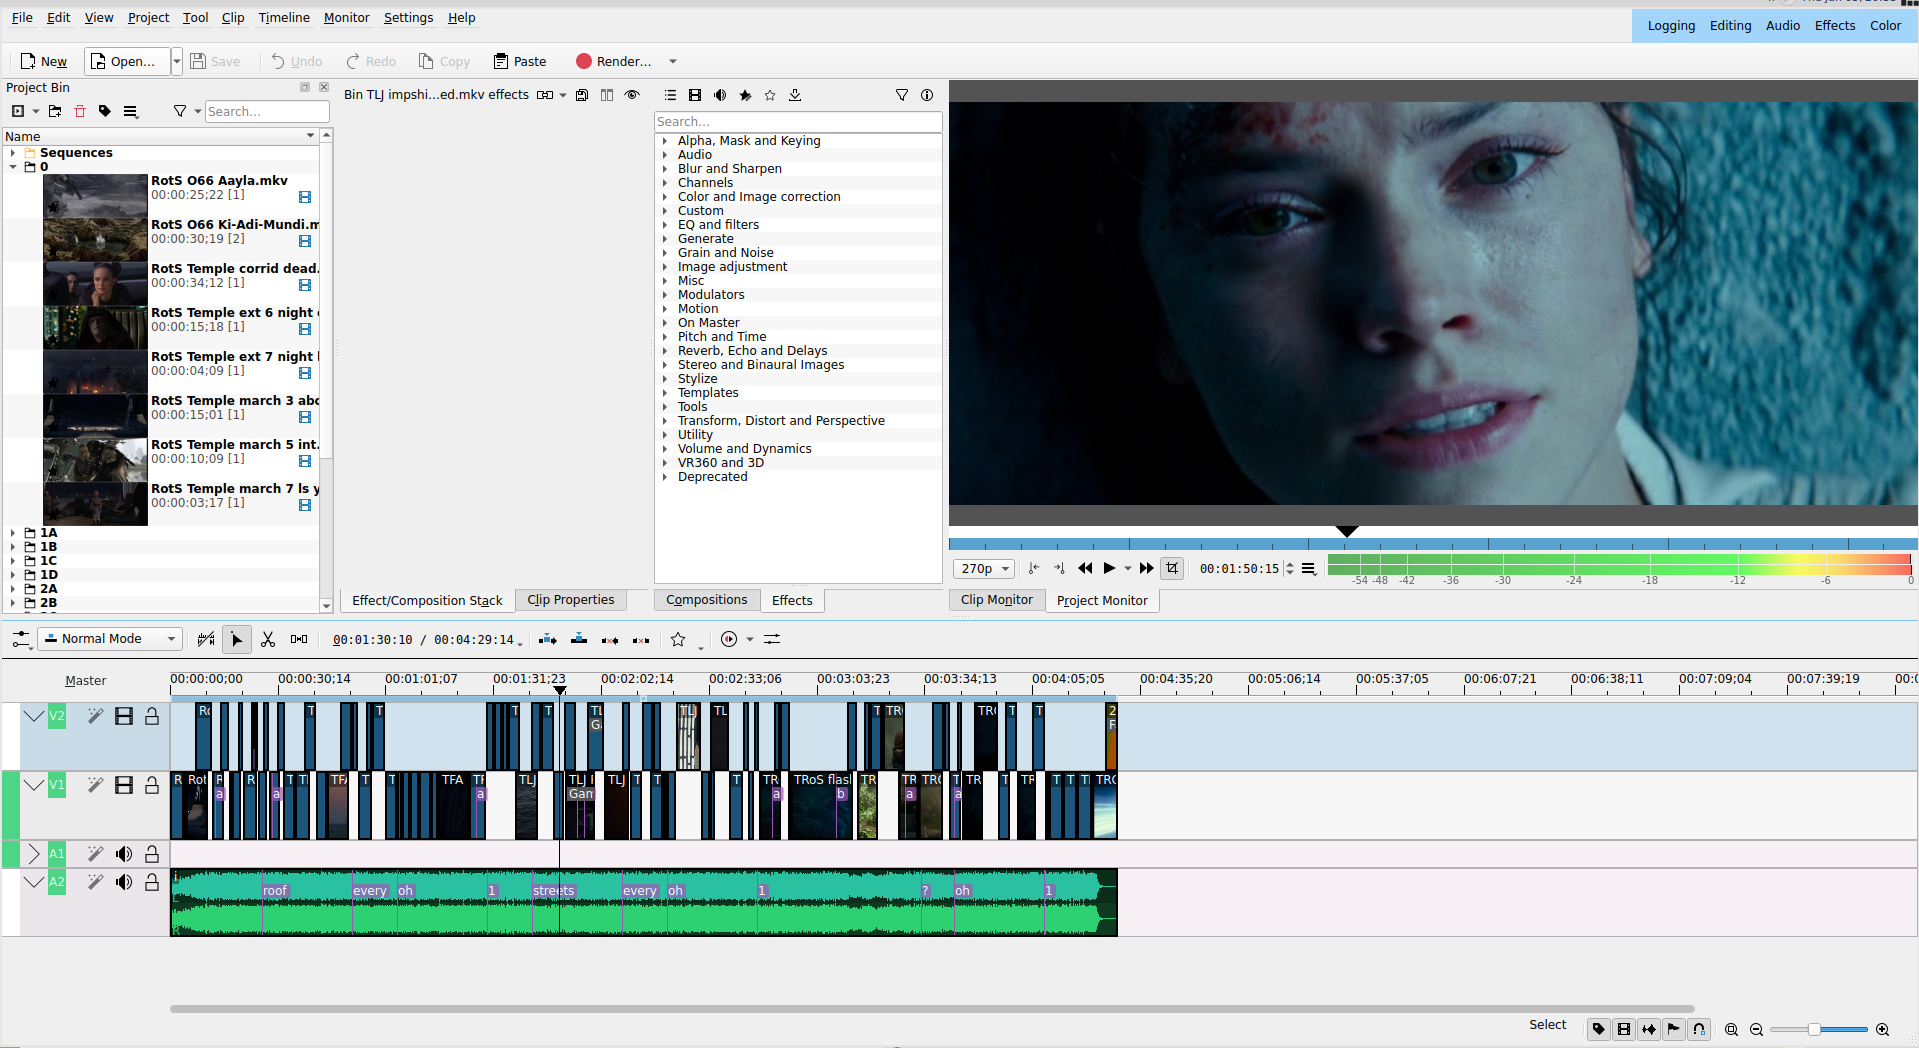Open the tag icon in Project Bin toolbar
Image resolution: width=1919 pixels, height=1048 pixels.
105,111
